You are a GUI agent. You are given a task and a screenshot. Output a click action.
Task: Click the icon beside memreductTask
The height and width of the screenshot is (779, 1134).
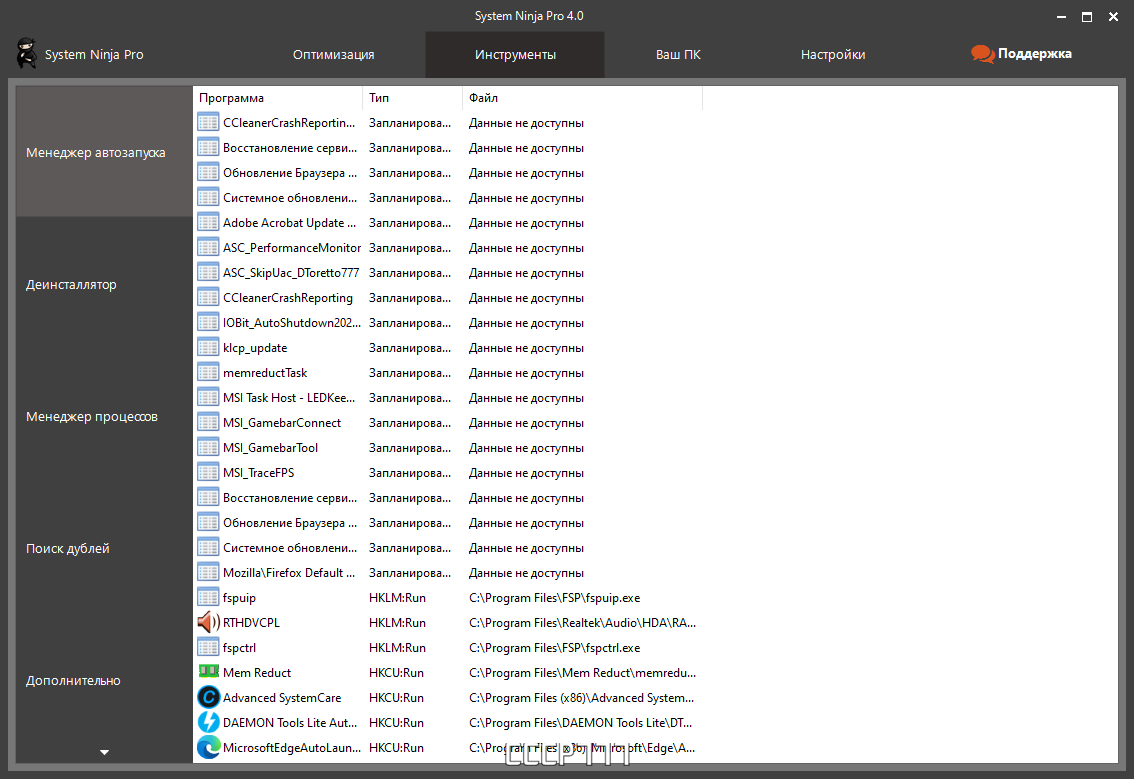point(208,373)
